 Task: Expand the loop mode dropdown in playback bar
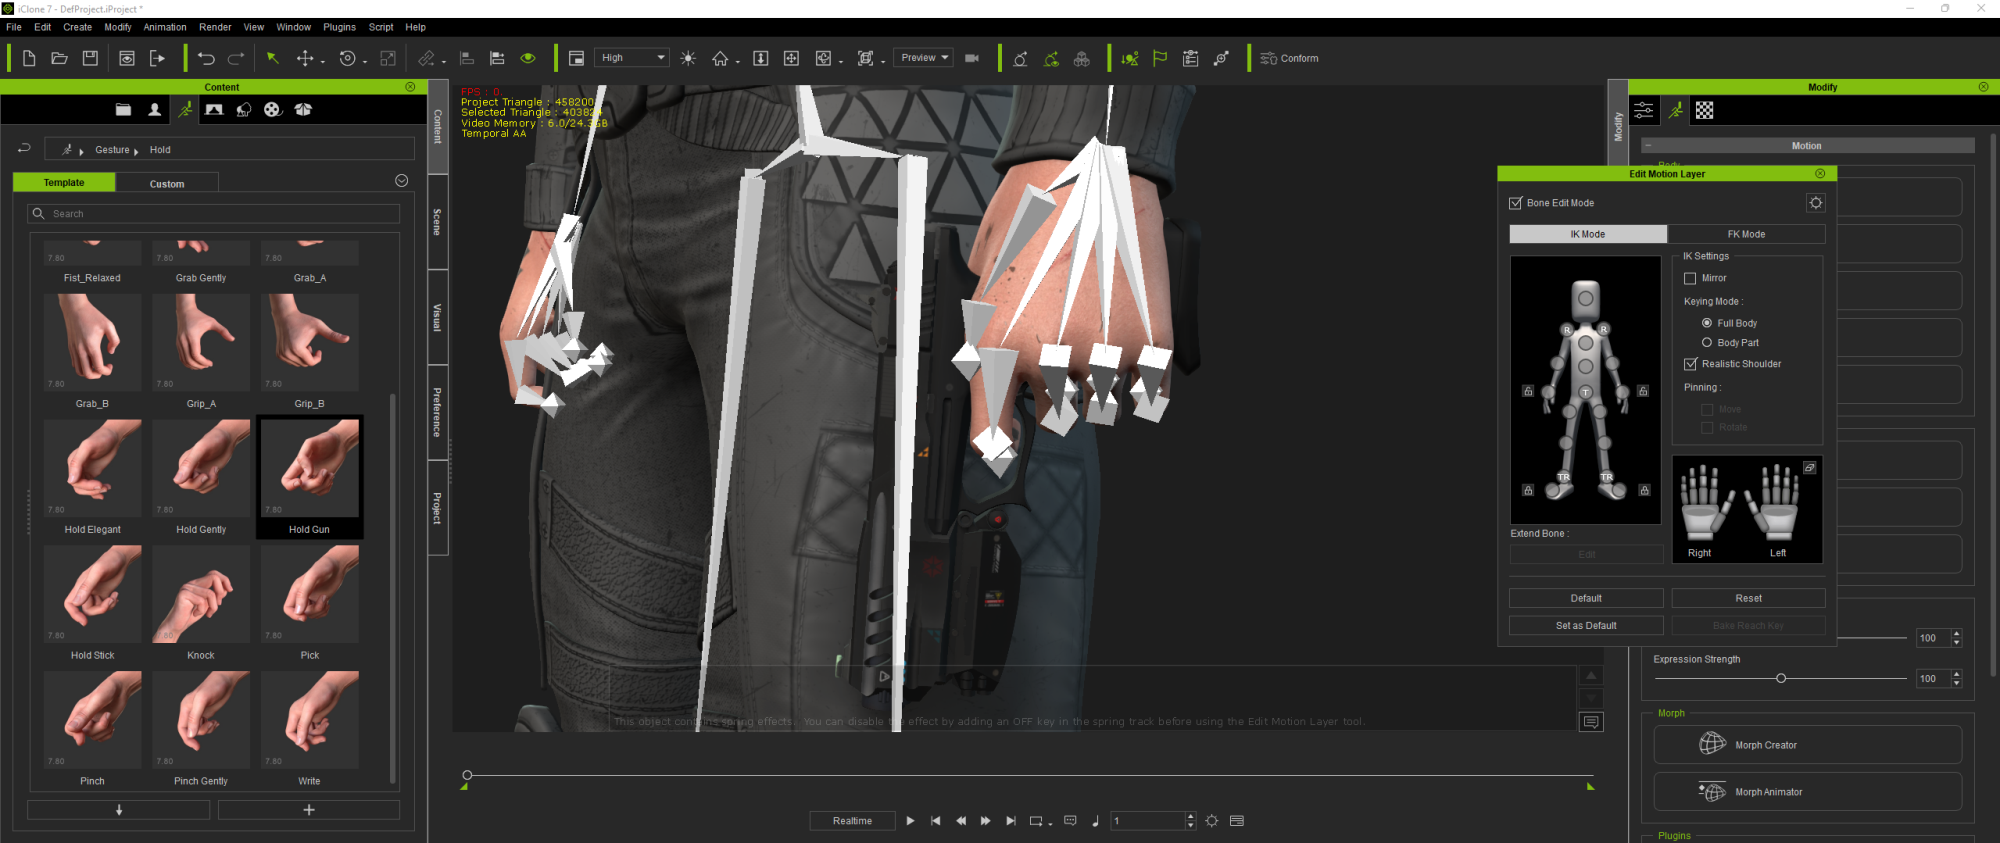pyautogui.click(x=1050, y=824)
